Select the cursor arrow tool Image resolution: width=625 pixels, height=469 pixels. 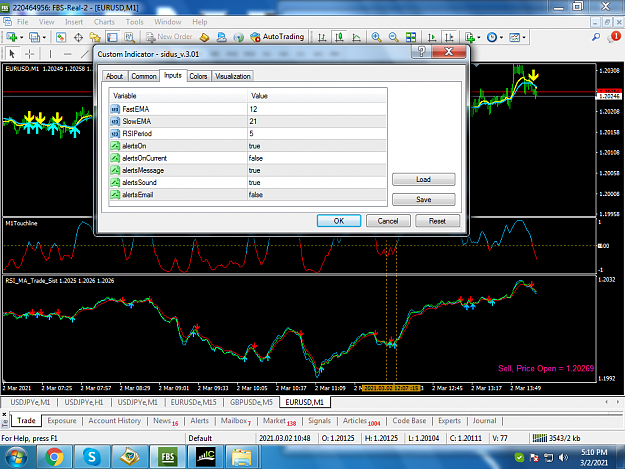(12, 53)
